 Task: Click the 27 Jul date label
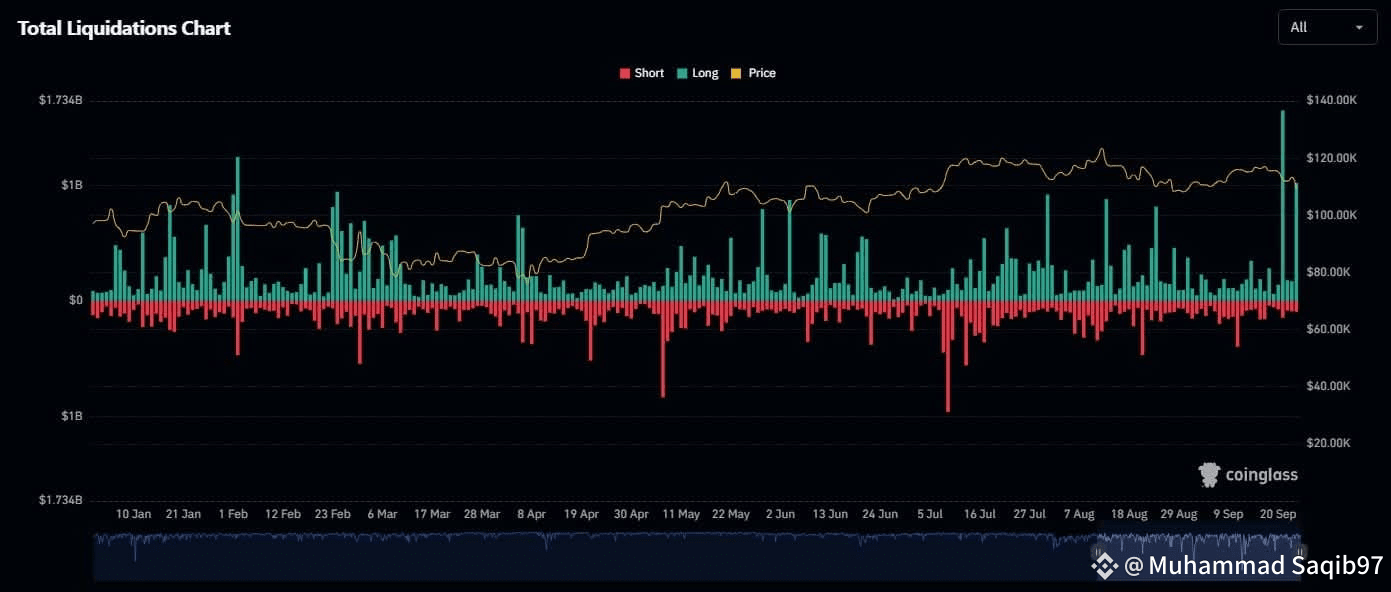pos(1029,514)
